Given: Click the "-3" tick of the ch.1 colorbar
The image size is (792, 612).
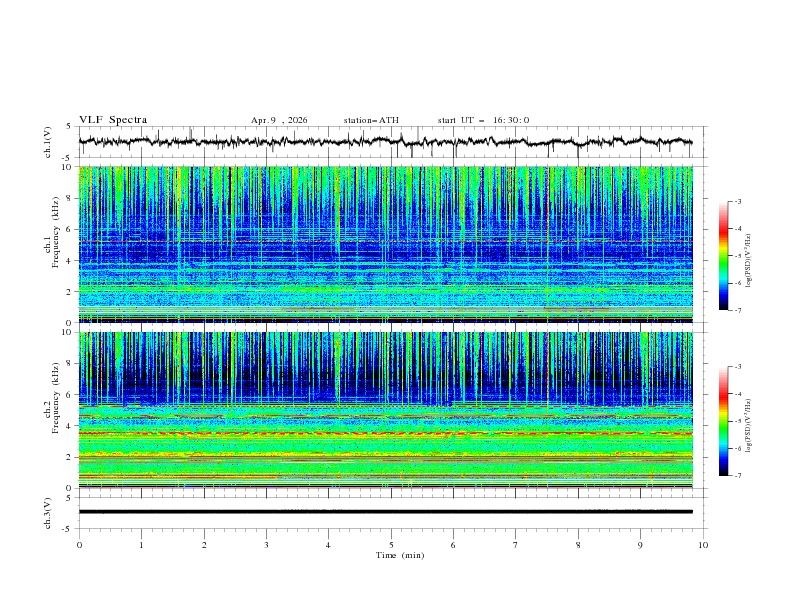Looking at the screenshot, I should click(738, 201).
